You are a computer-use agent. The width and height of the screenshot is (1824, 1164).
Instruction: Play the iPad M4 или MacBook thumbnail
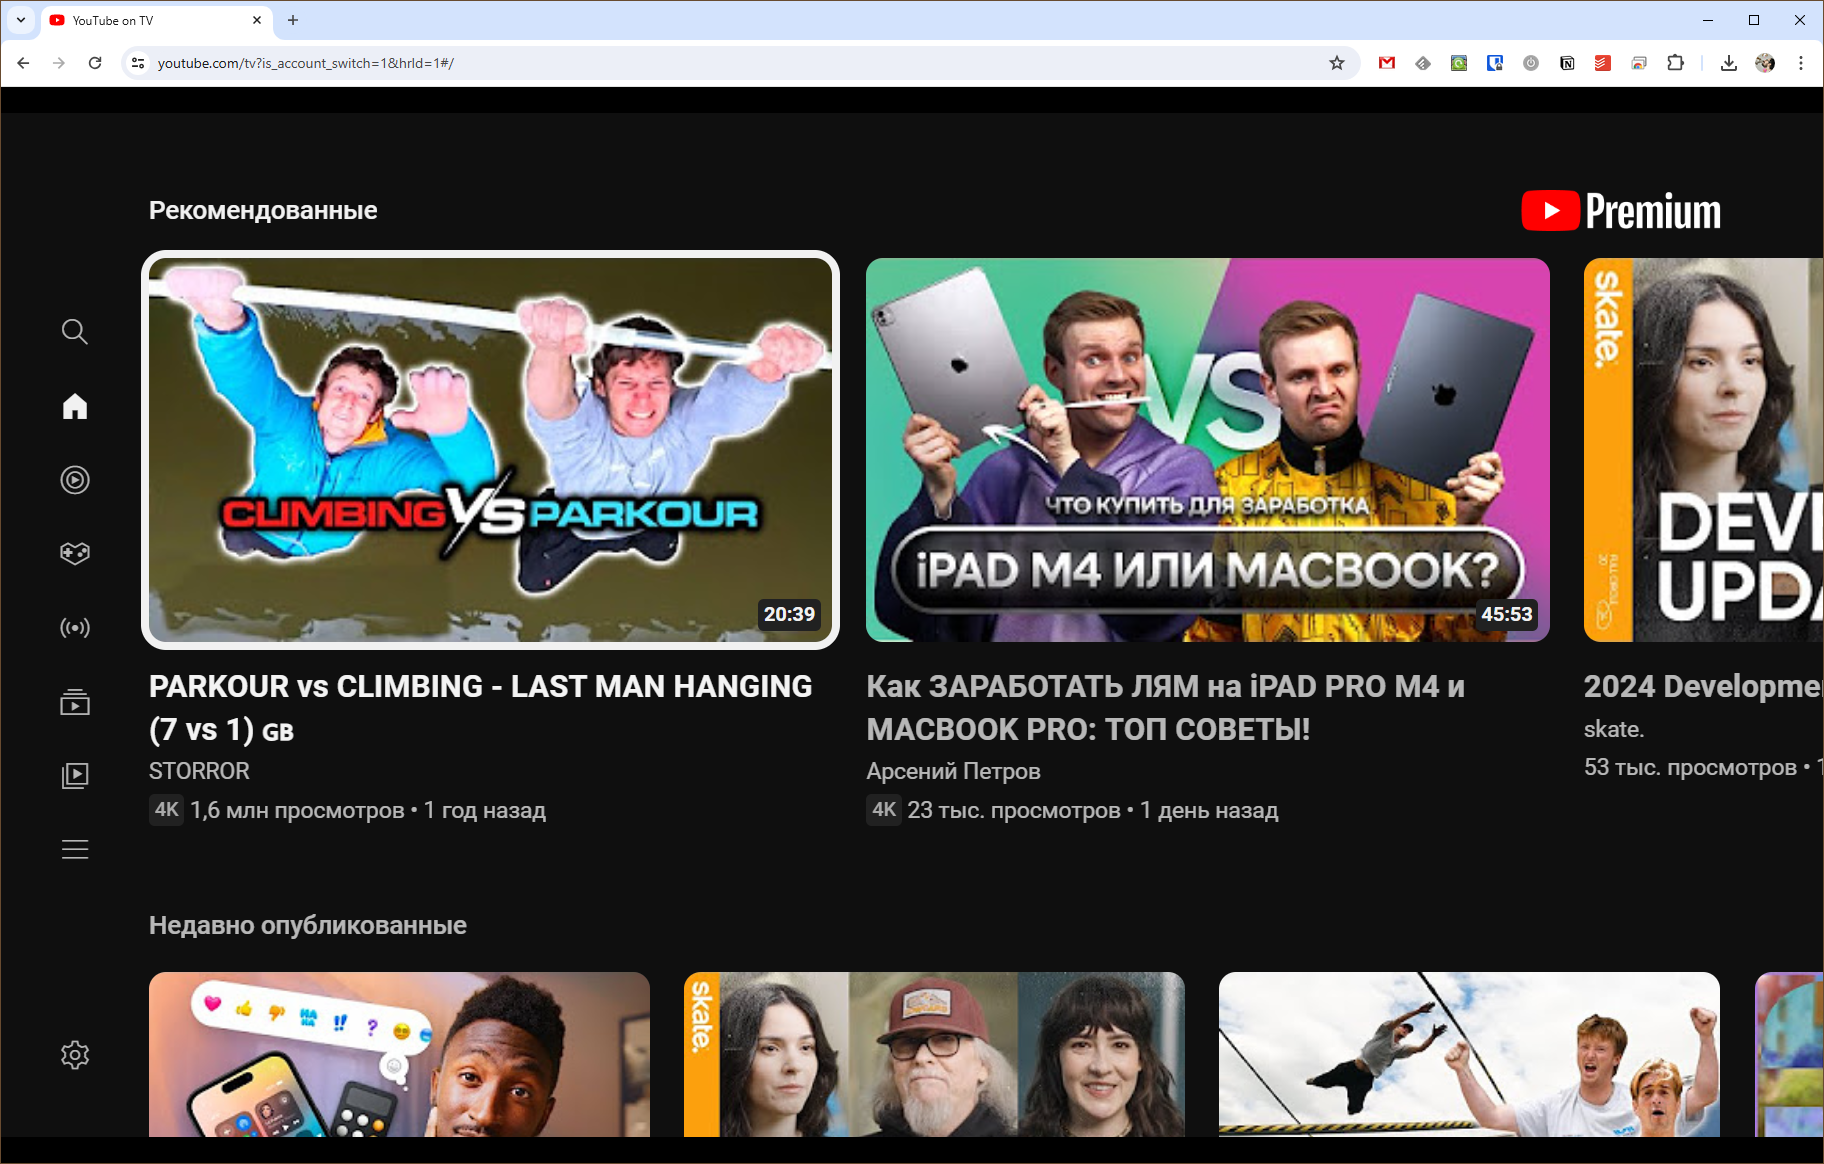[1208, 450]
